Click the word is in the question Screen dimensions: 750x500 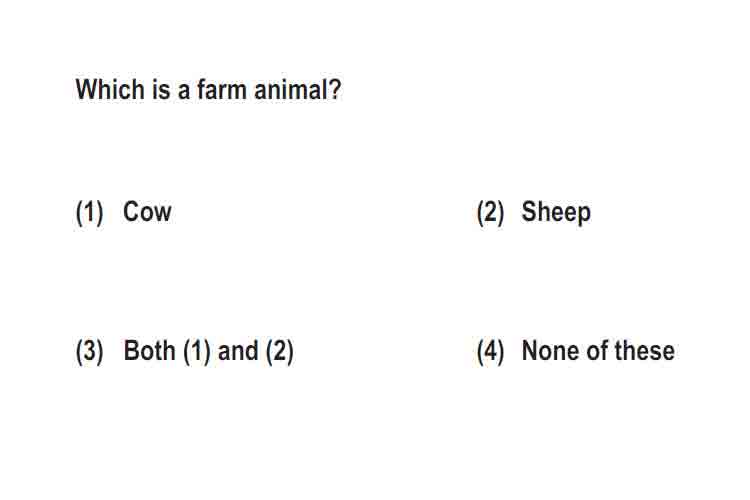click(x=161, y=89)
